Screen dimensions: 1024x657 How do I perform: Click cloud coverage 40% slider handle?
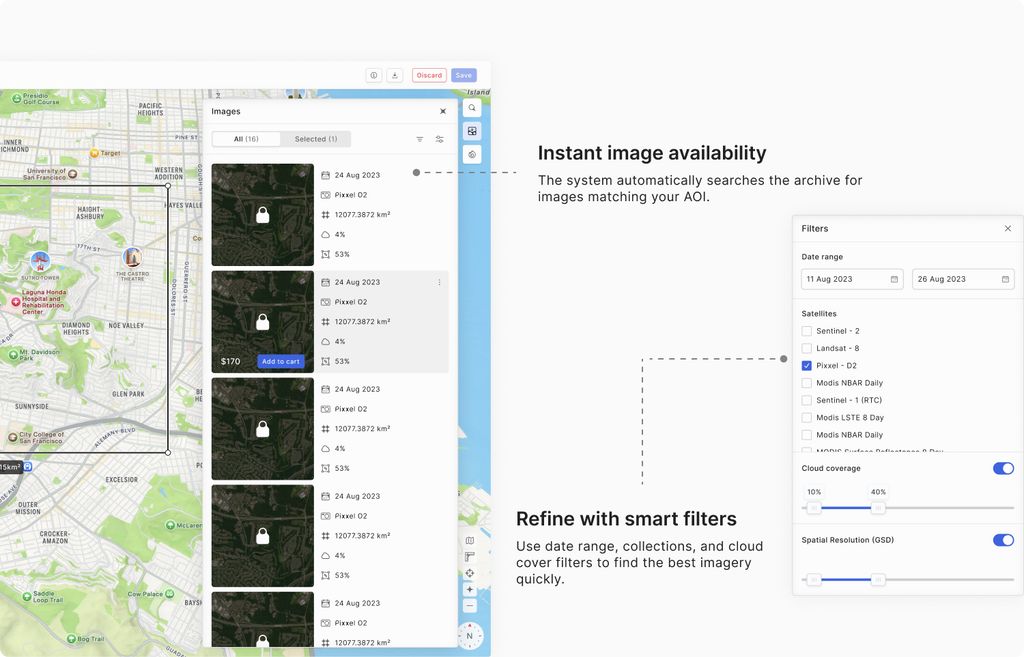[x=878, y=507]
